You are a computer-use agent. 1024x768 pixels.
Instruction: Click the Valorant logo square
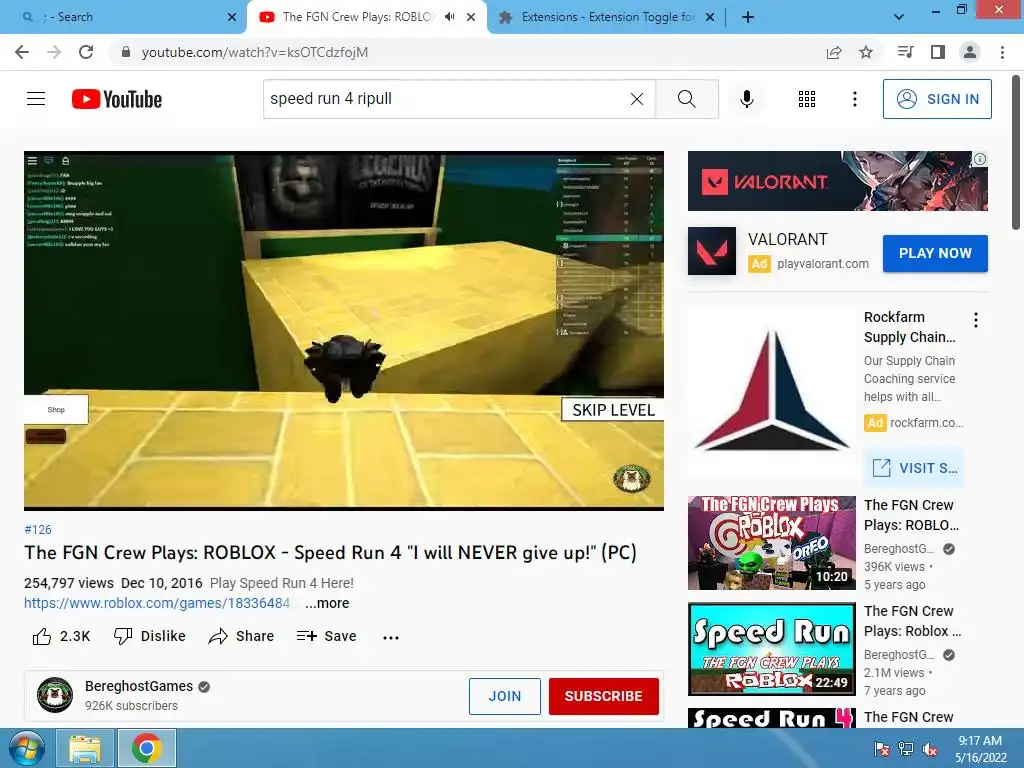coord(712,251)
